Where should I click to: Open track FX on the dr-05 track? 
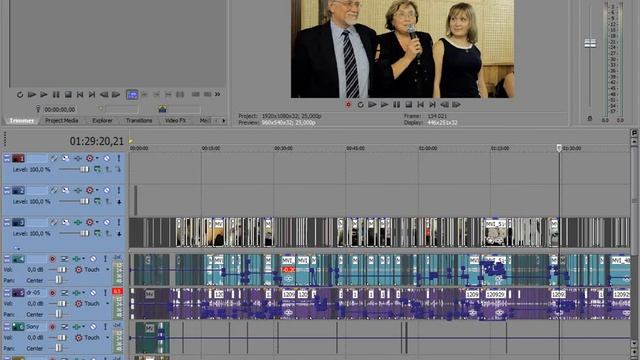tap(76, 293)
